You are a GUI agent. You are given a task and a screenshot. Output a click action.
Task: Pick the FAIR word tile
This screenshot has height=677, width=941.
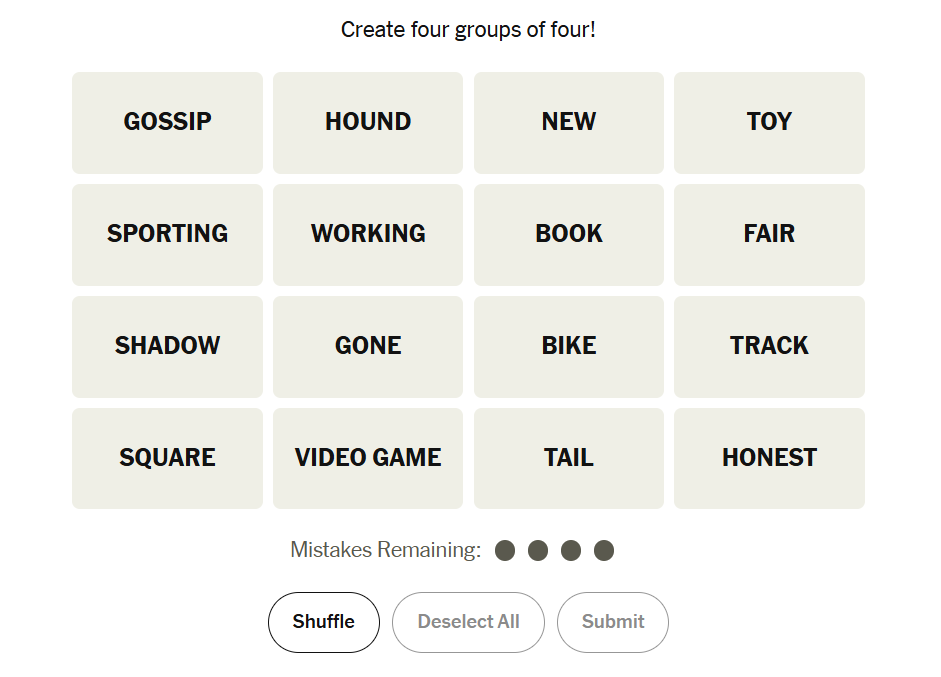tap(769, 234)
